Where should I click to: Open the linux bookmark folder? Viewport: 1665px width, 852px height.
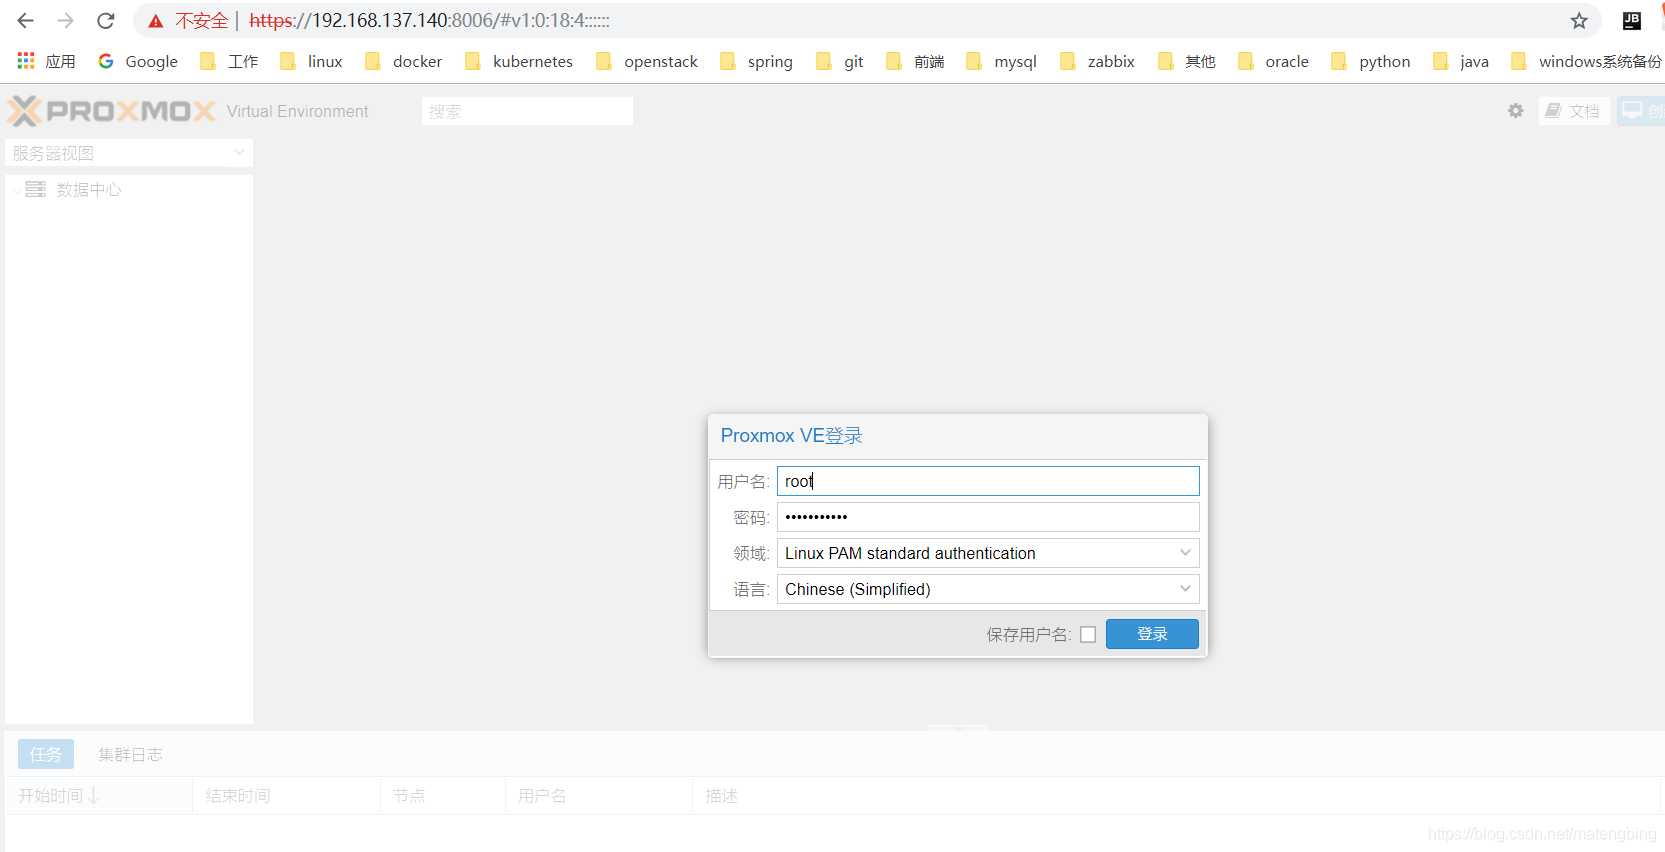coord(311,61)
